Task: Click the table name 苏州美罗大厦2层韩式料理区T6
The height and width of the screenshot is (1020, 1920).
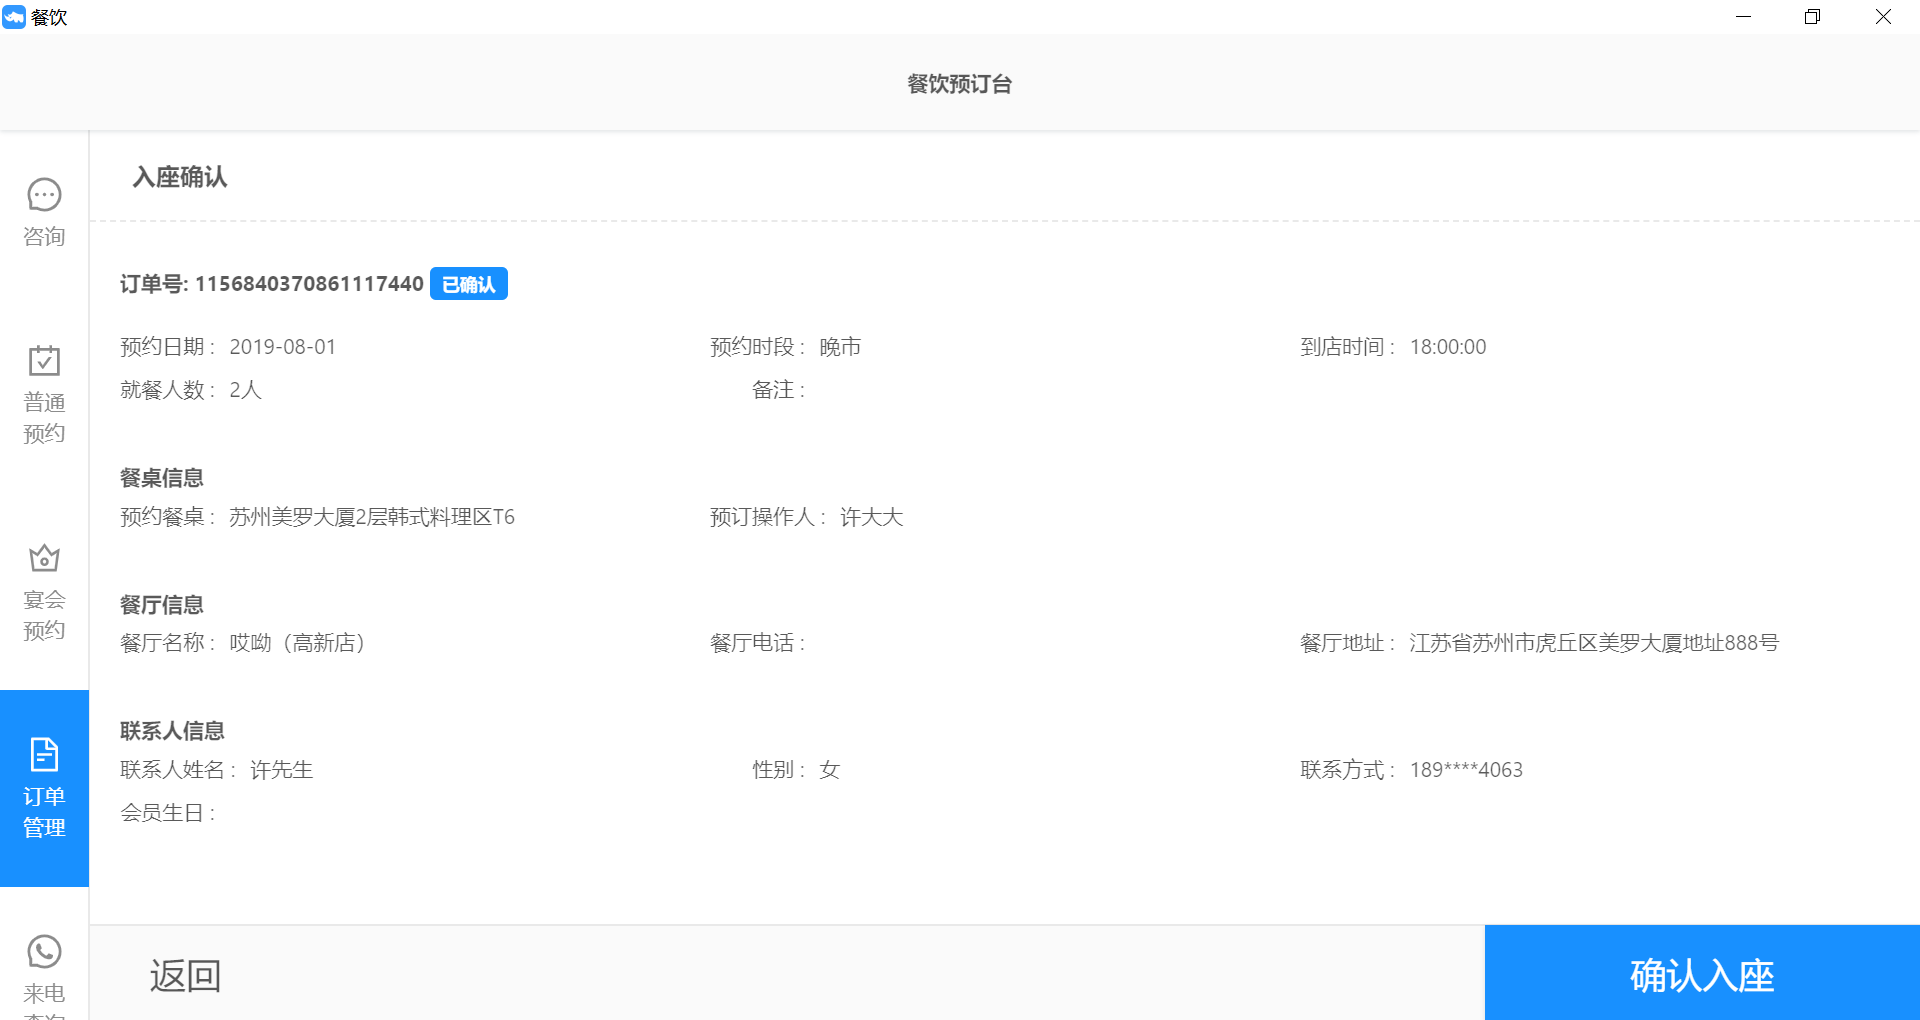Action: pos(372,517)
